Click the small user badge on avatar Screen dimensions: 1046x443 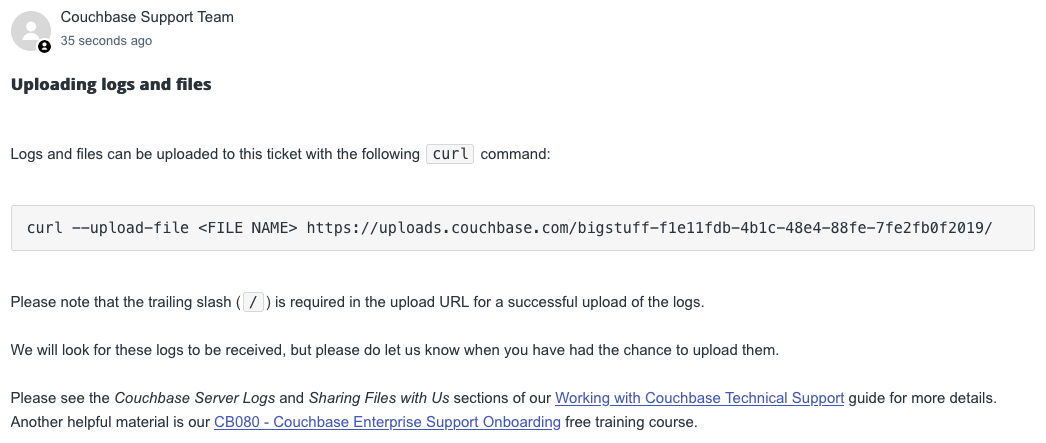pos(44,47)
